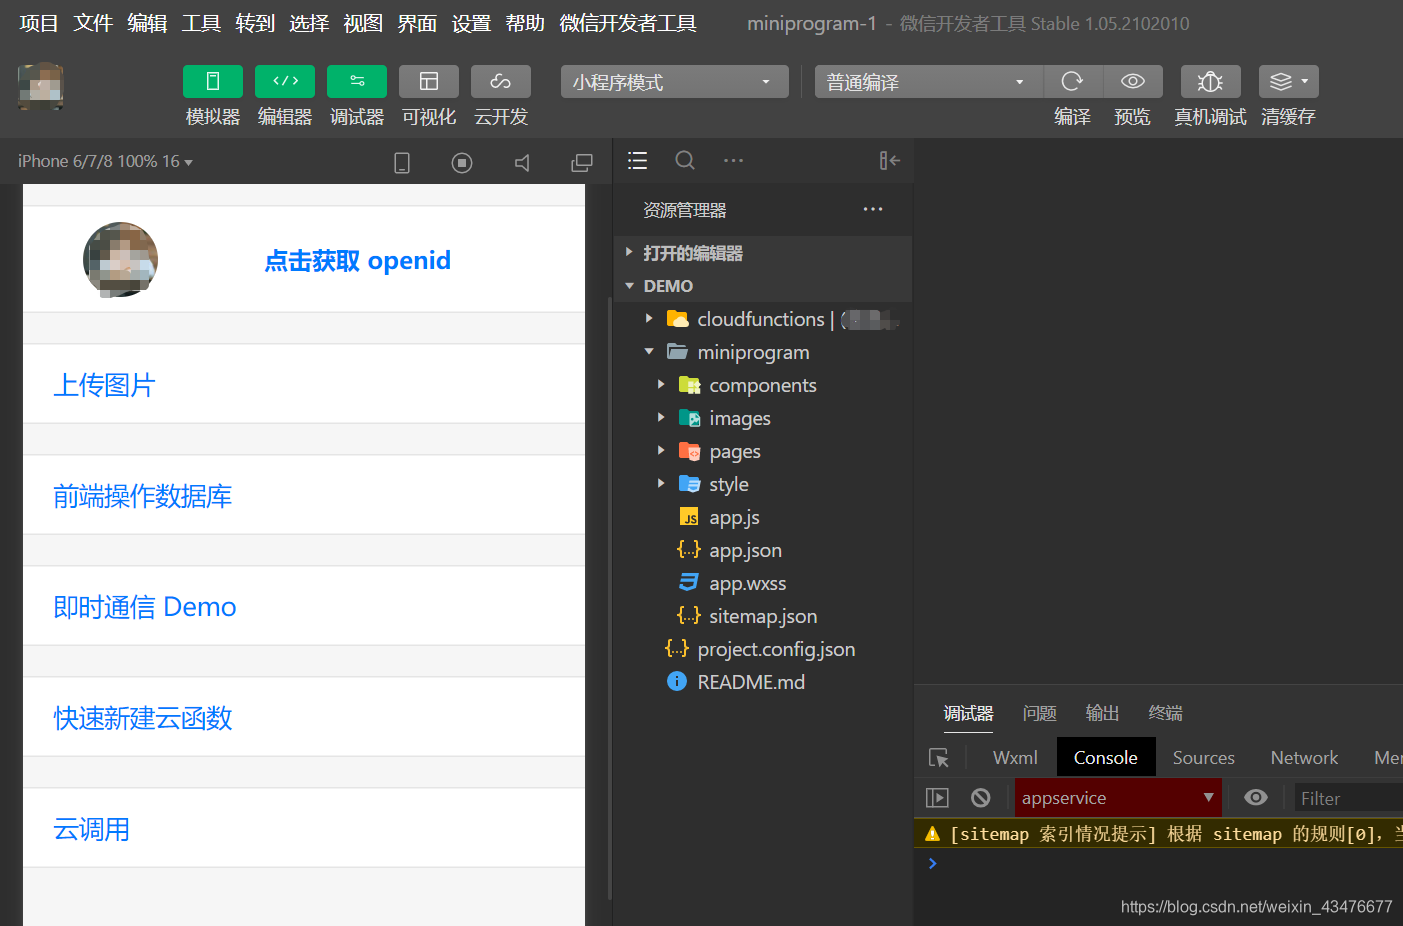The width and height of the screenshot is (1403, 926).
Task: Click the user avatar in simulator
Action: [120, 259]
